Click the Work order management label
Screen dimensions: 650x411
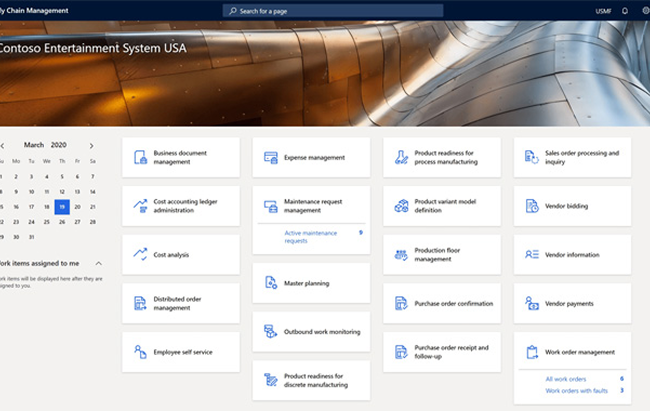[580, 352]
